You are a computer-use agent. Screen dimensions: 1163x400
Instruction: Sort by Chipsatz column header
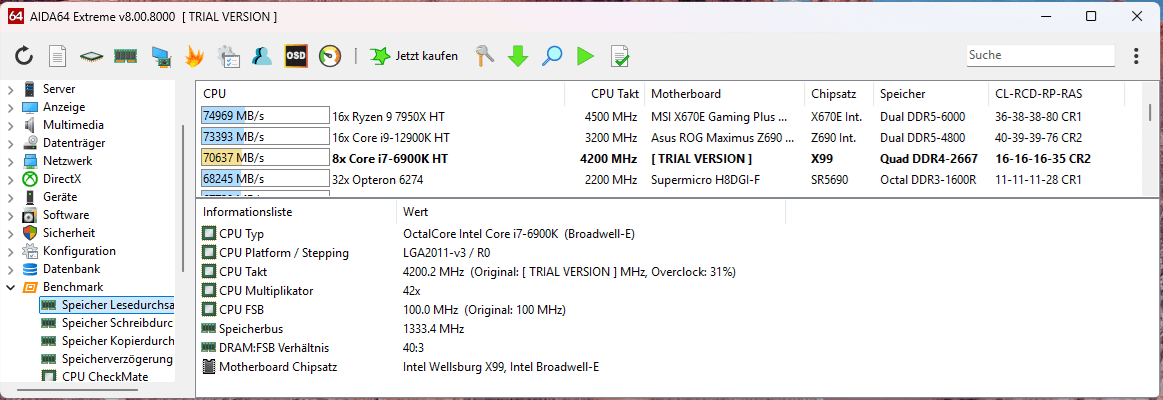[x=839, y=94]
